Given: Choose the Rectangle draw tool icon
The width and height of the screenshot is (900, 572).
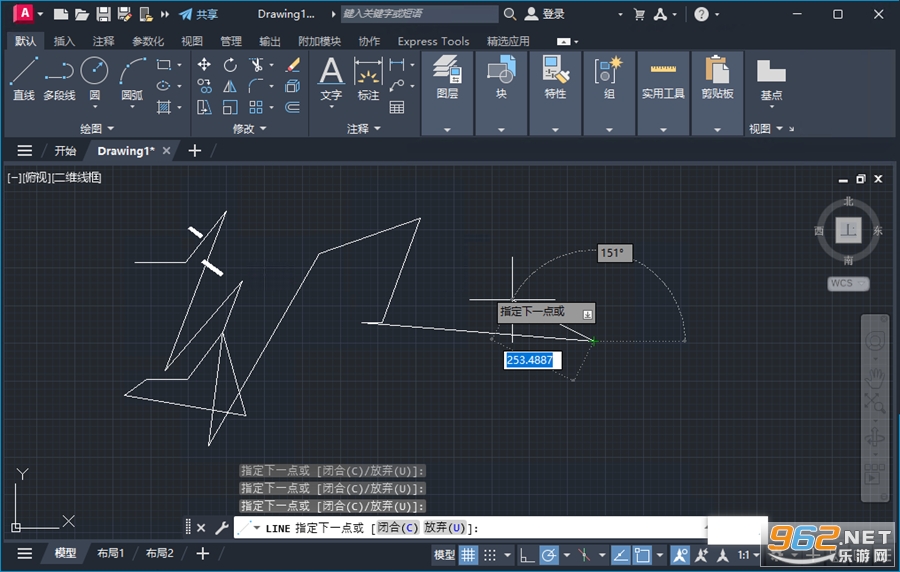Looking at the screenshot, I should click(164, 65).
